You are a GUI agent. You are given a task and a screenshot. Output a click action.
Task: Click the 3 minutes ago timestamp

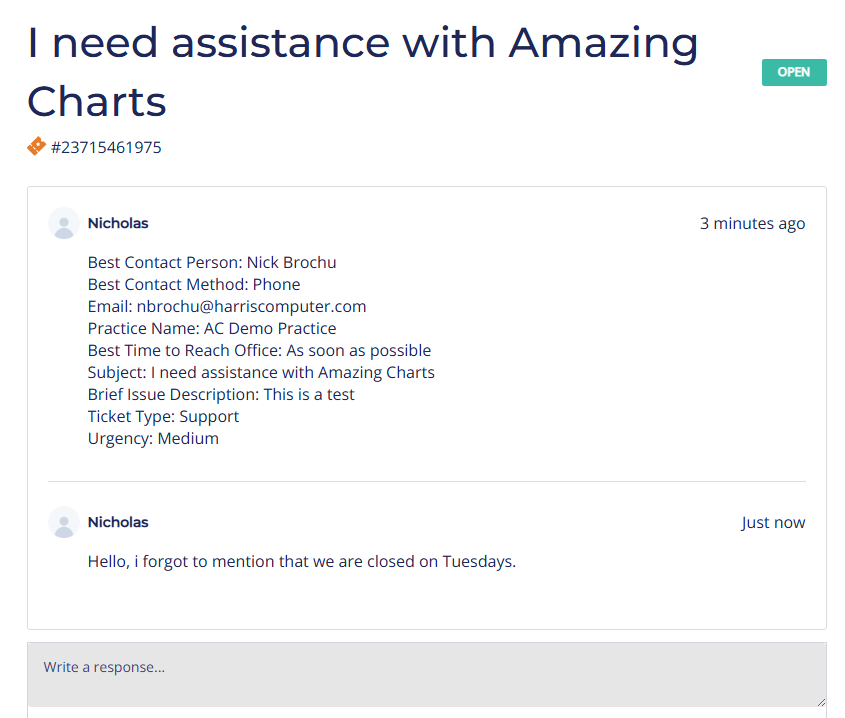click(753, 223)
